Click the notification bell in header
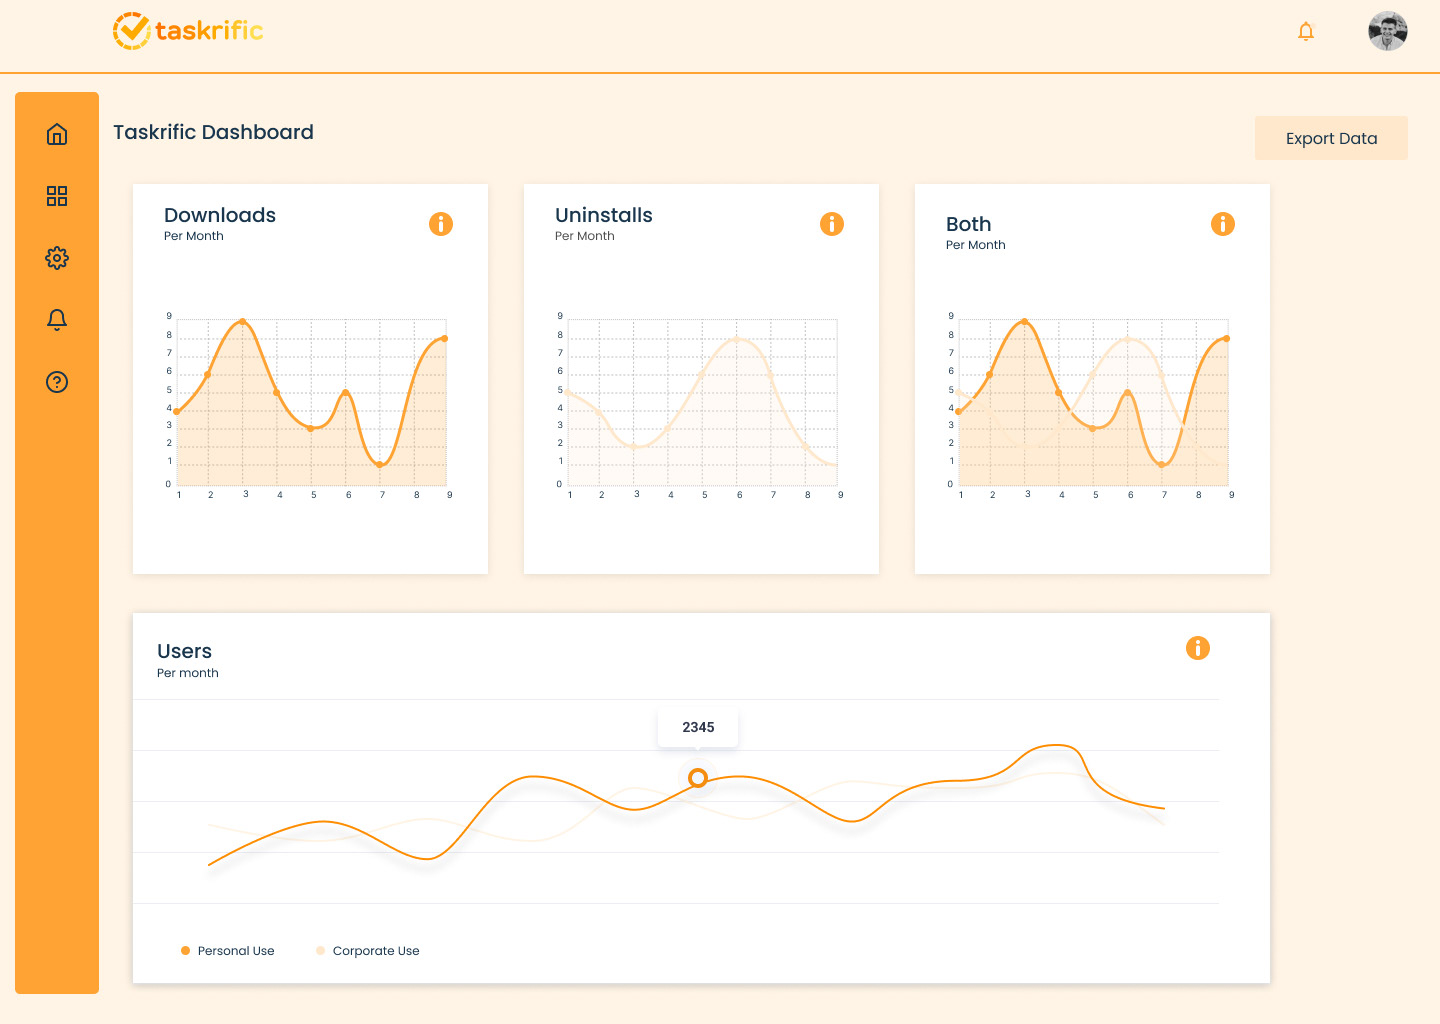Viewport: 1440px width, 1024px height. pyautogui.click(x=1306, y=31)
